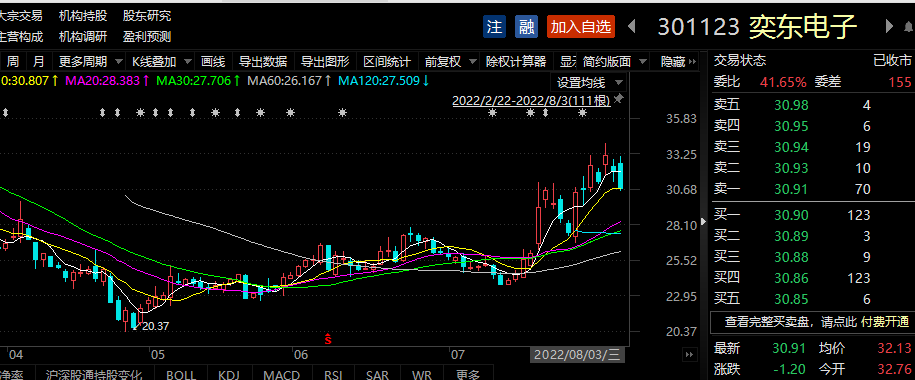Image resolution: width=915 pixels, height=380 pixels.
Task: Click the 卖三 row at 30.94
Action: (812, 147)
